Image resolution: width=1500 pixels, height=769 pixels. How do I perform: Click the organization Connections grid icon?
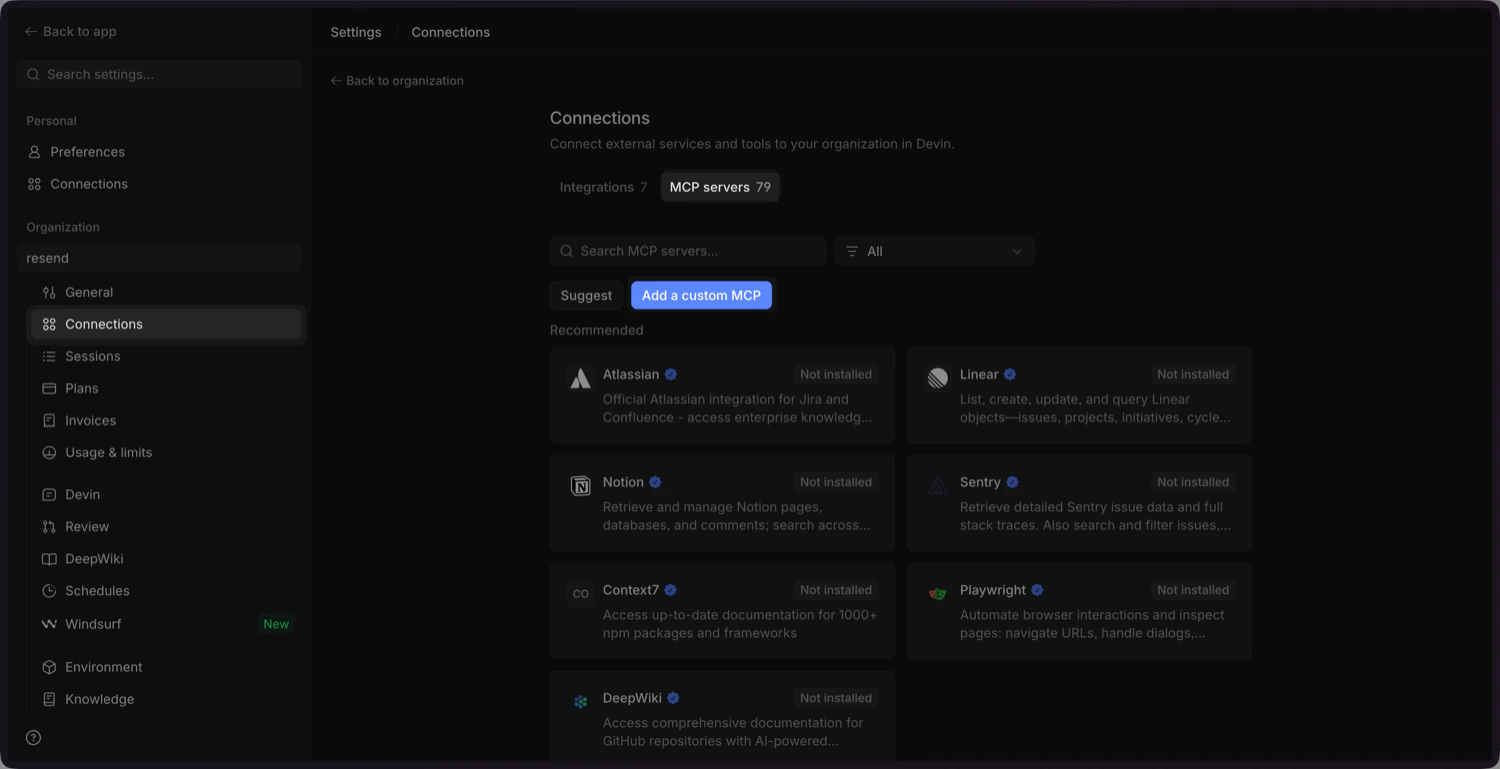point(49,324)
